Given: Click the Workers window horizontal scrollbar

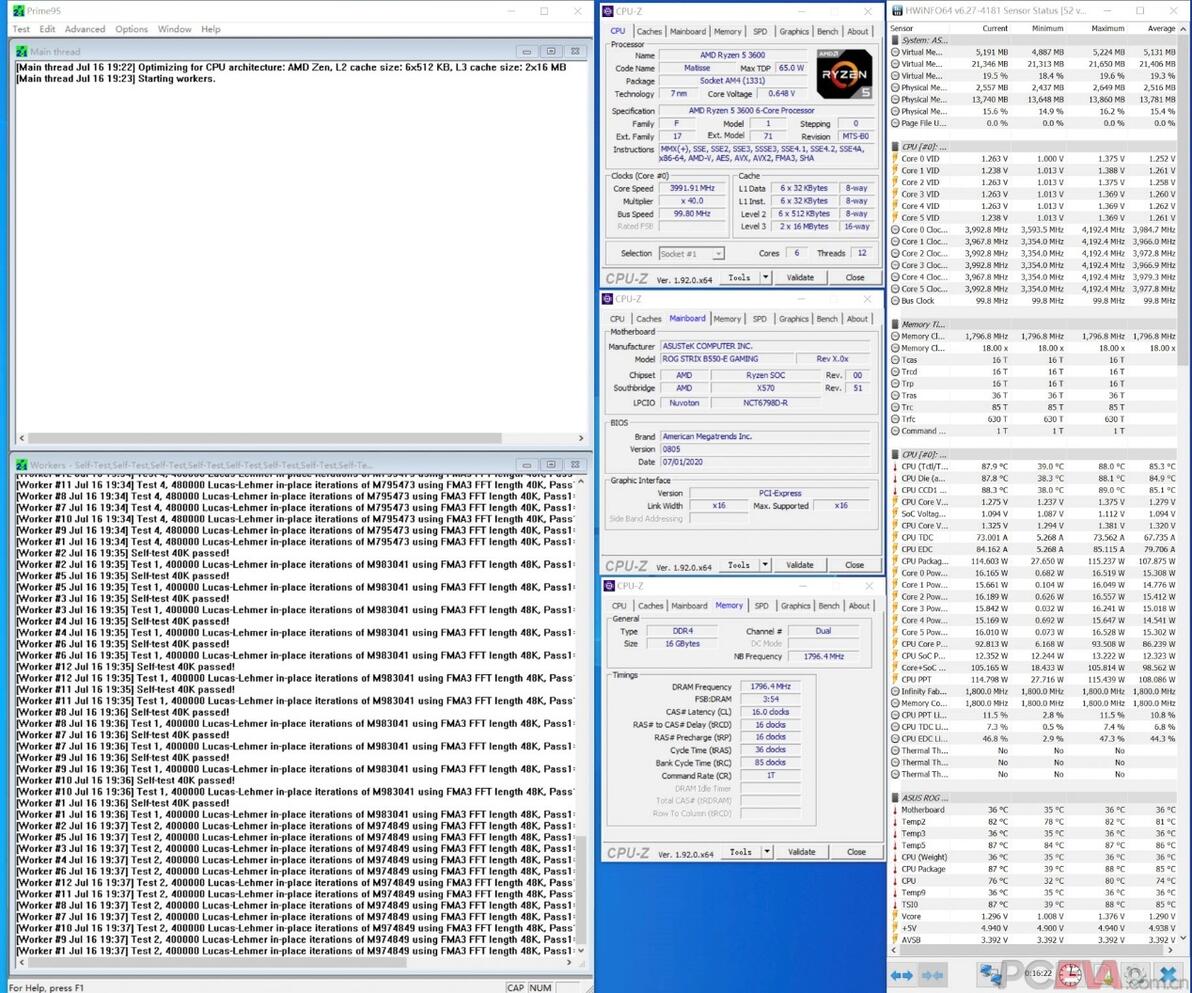Looking at the screenshot, I should click(x=217, y=962).
